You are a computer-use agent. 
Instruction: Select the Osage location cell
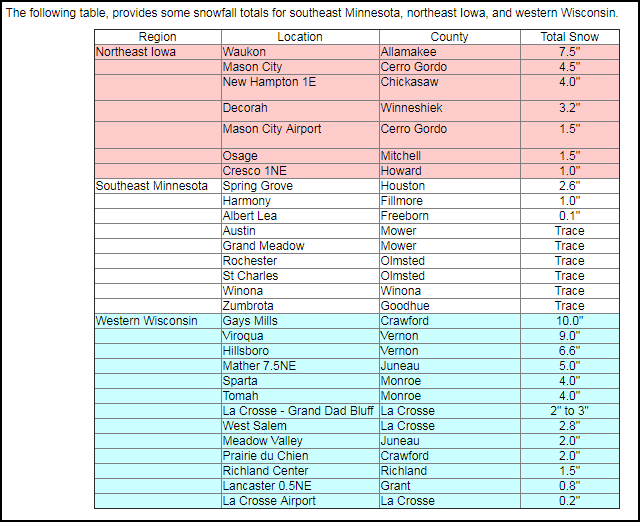pyautogui.click(x=300, y=156)
